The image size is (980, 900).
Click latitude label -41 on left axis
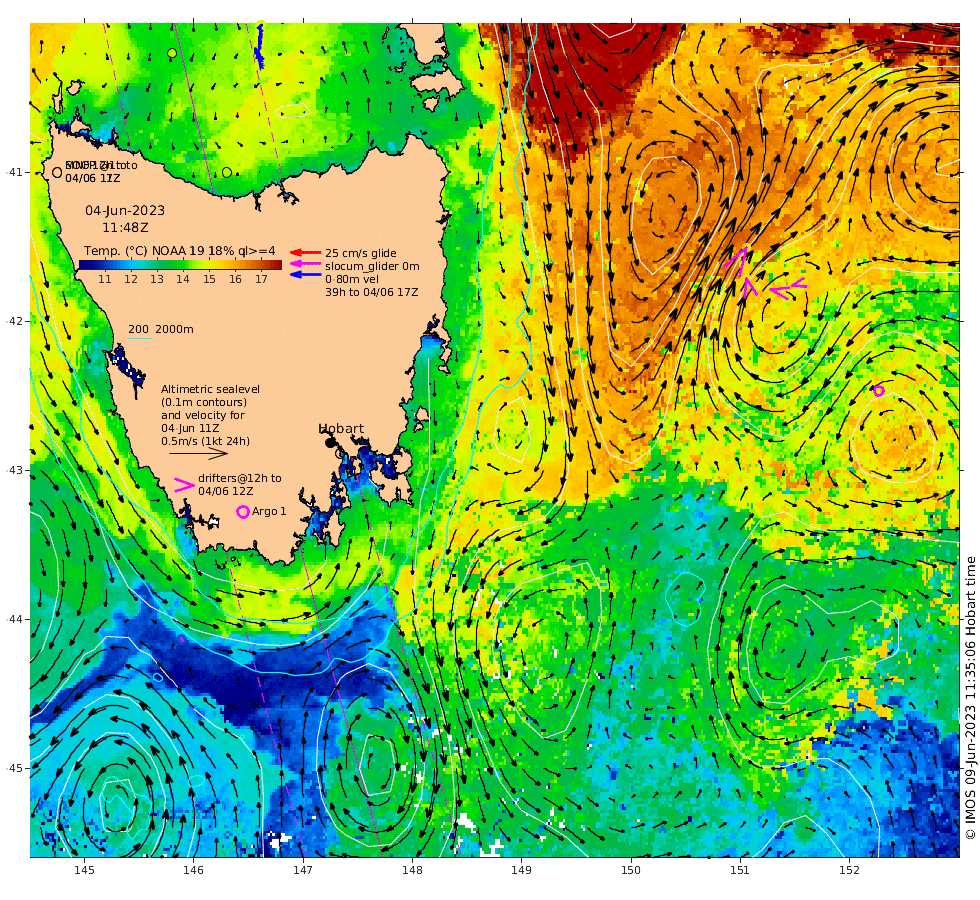point(15,172)
